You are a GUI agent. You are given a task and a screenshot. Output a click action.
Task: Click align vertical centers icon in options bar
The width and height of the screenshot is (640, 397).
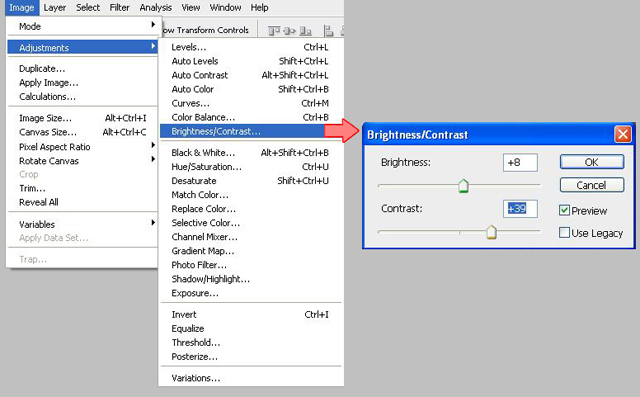click(289, 31)
